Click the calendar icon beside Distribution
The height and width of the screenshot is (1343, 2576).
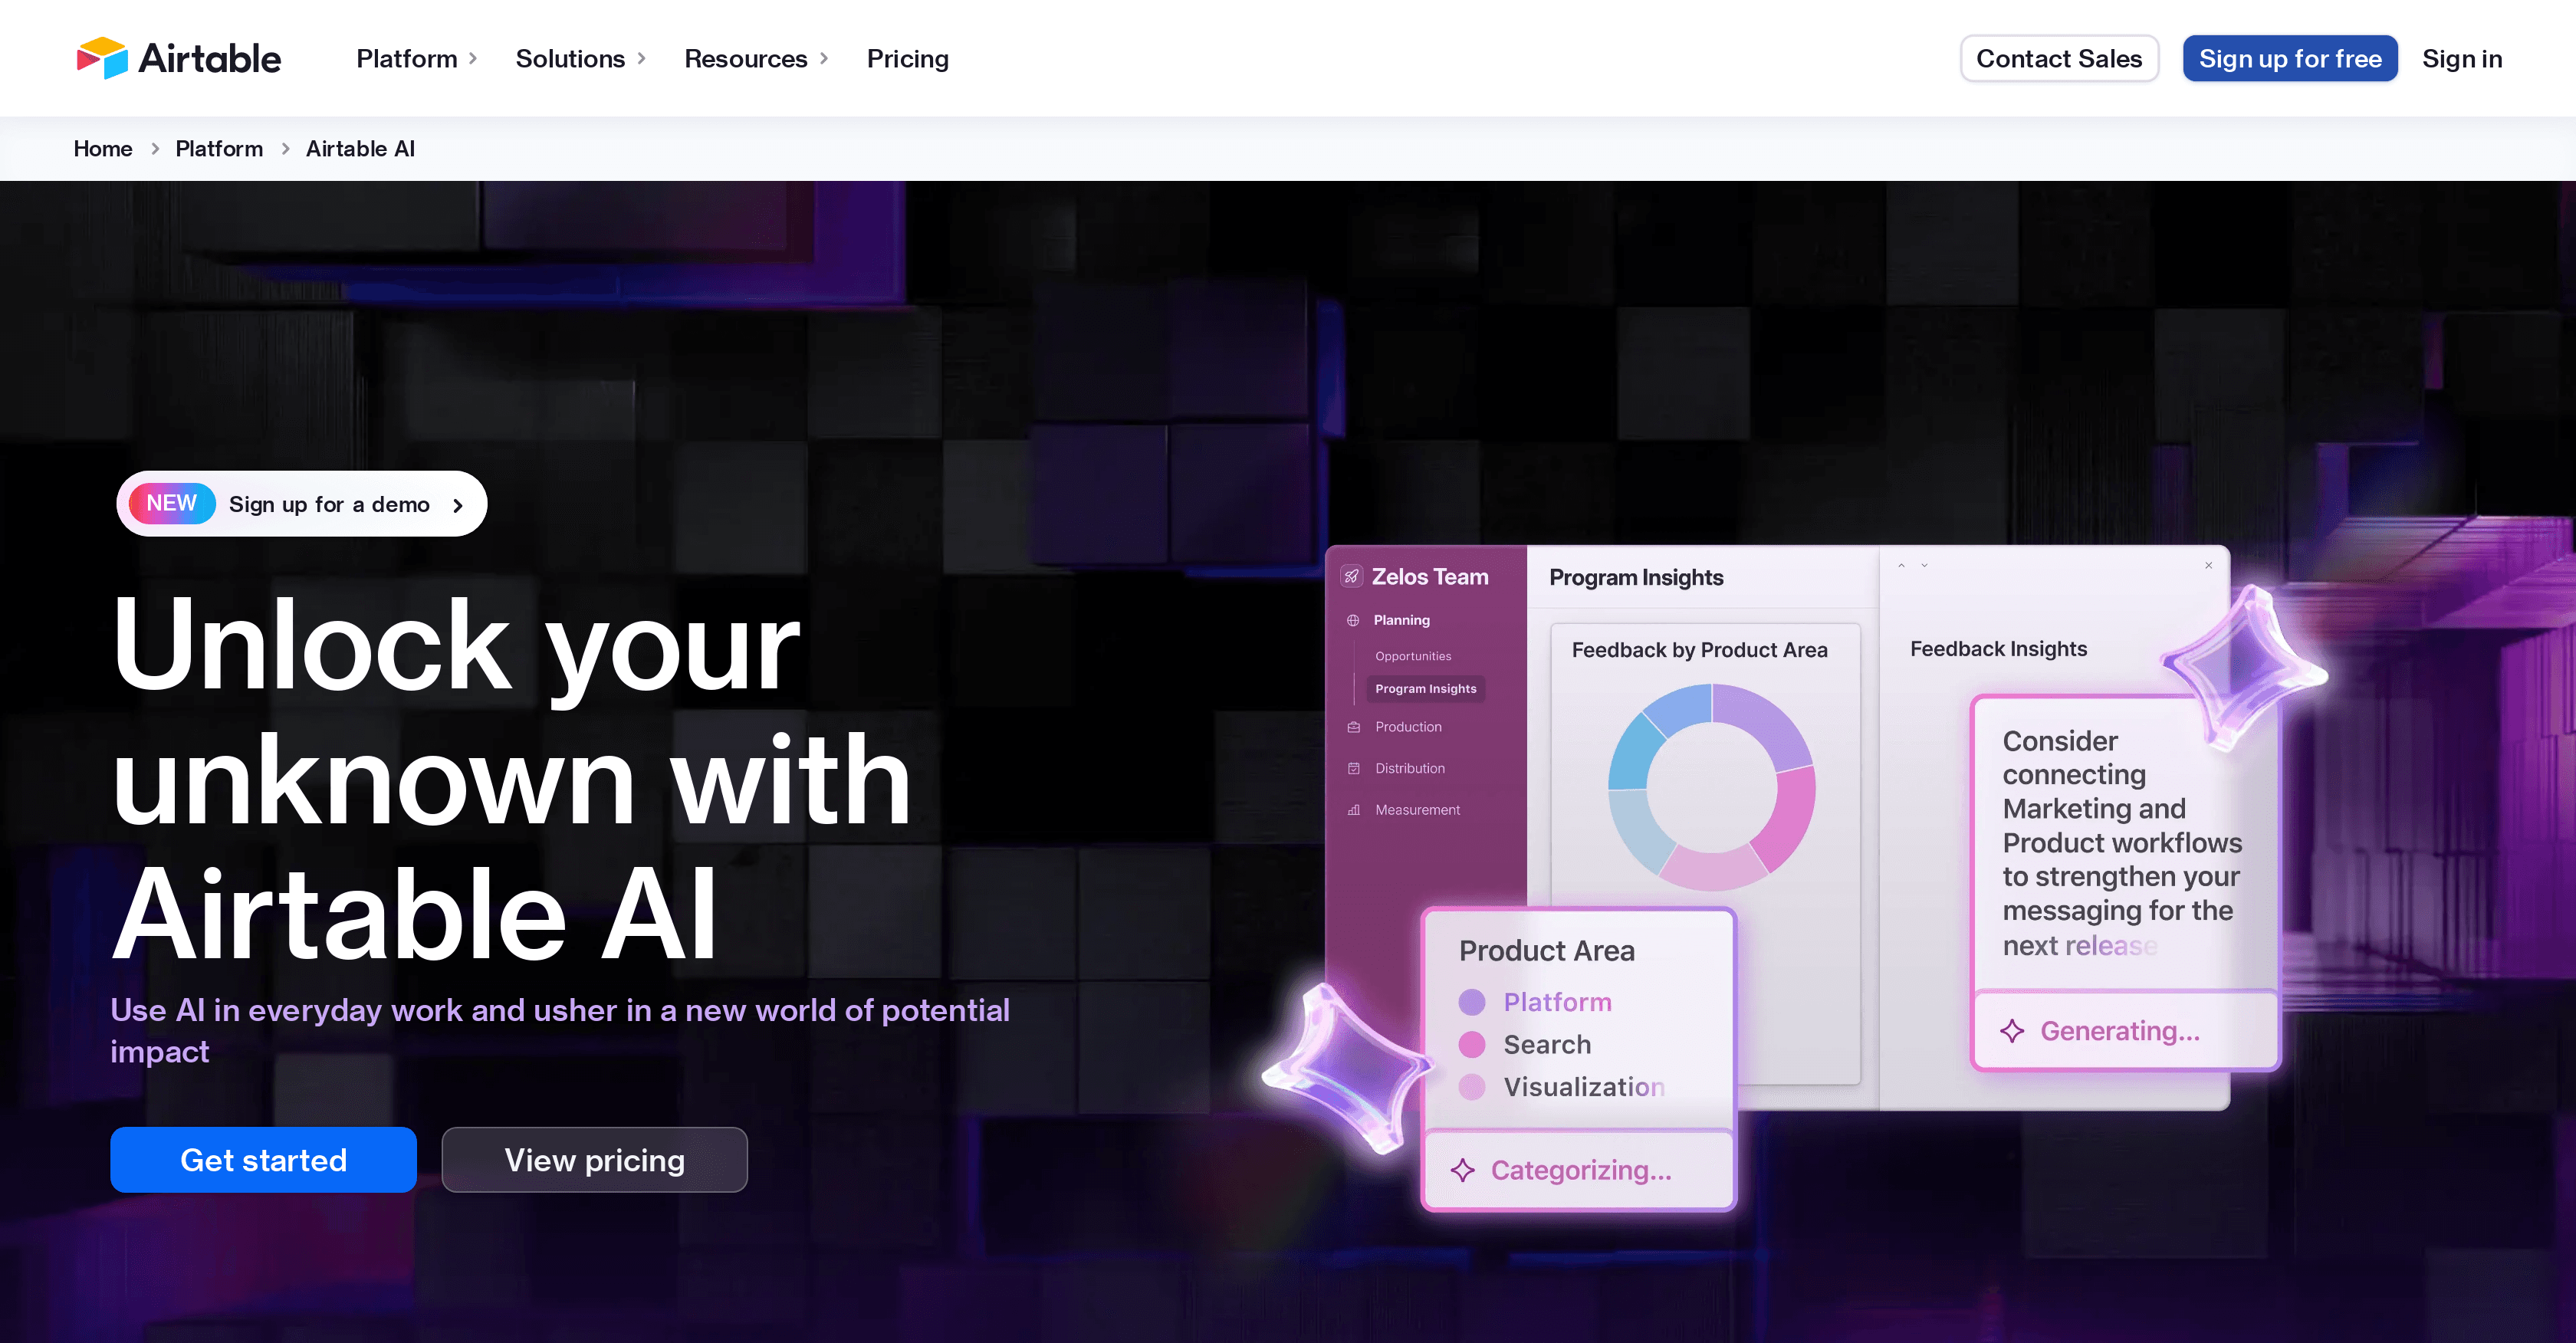[x=1353, y=768]
